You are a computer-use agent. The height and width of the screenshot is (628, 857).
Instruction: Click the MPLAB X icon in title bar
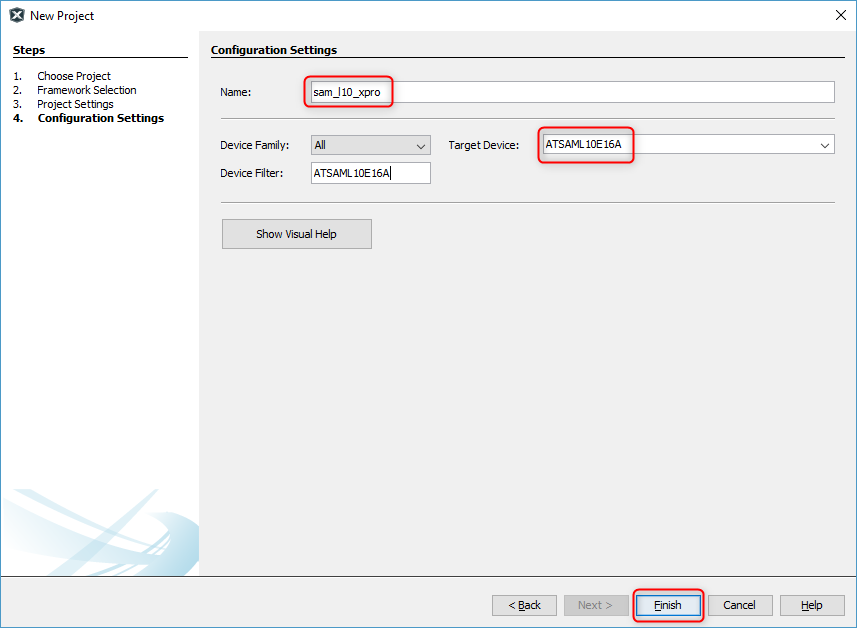point(16,15)
